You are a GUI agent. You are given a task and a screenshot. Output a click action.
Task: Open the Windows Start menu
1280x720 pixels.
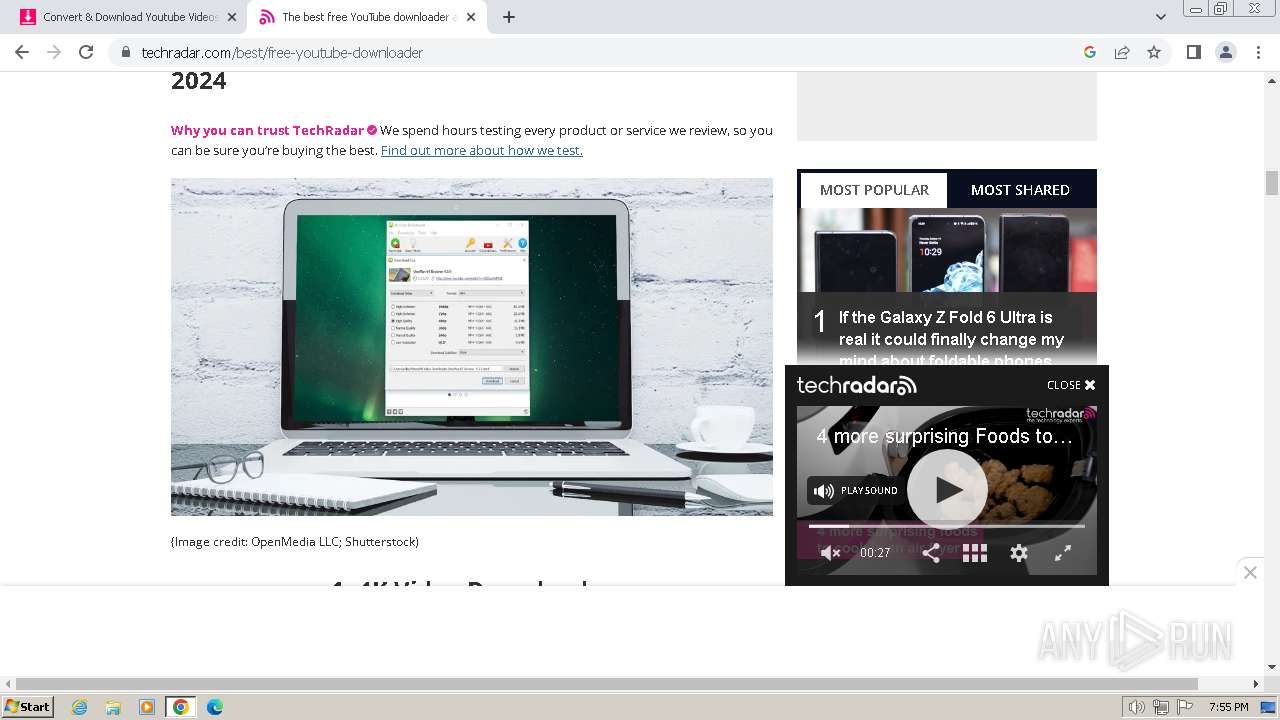pyautogui.click(x=28, y=707)
